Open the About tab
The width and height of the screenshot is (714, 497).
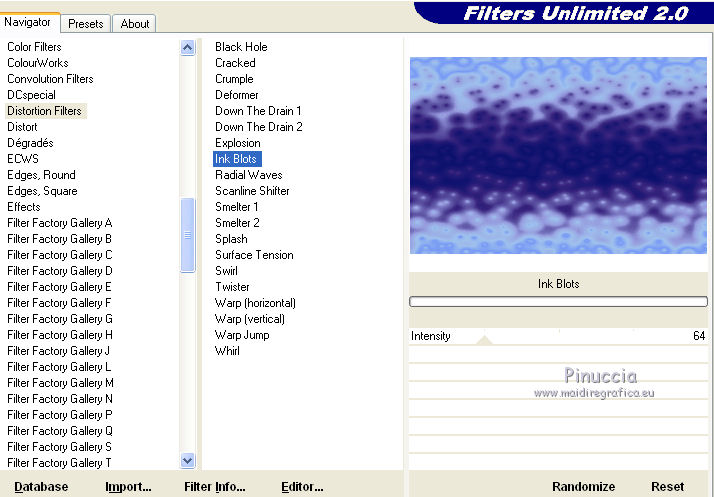click(134, 24)
